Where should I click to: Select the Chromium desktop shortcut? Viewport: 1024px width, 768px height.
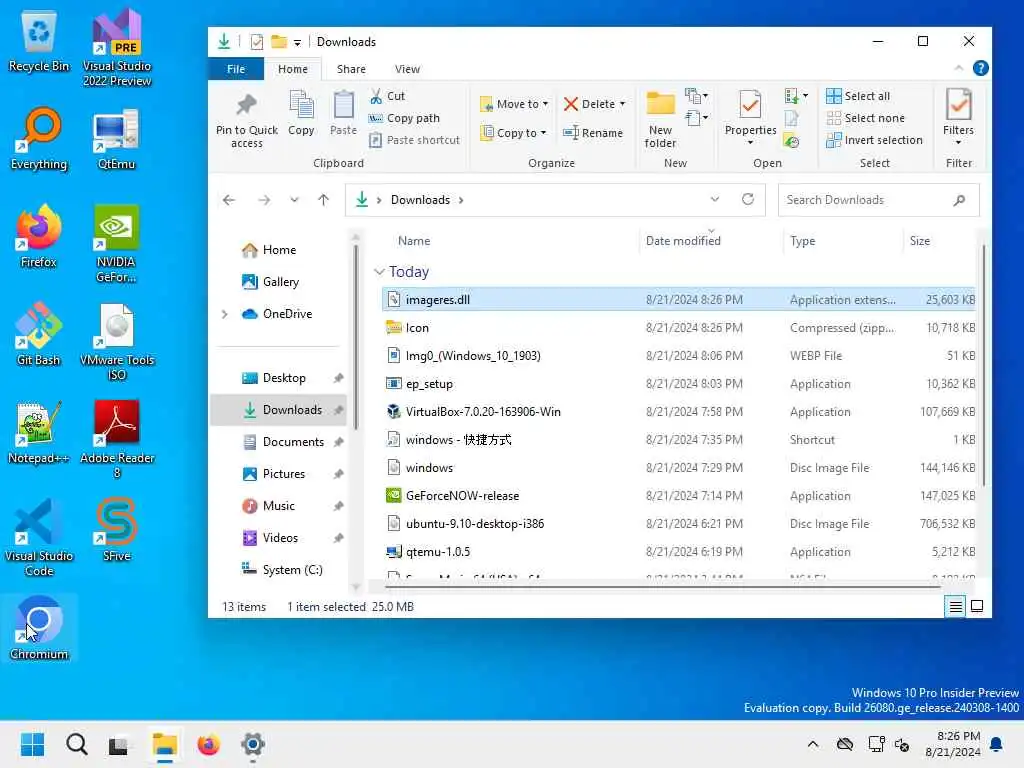[39, 628]
